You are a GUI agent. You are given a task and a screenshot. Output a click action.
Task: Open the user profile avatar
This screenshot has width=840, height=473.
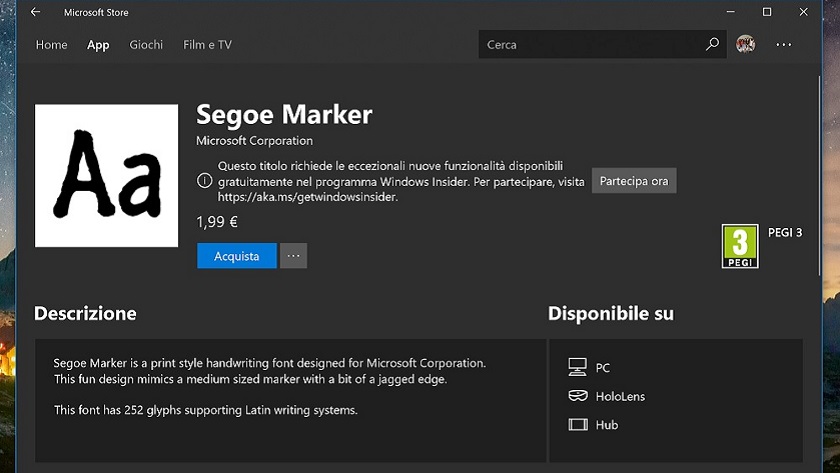coord(746,44)
